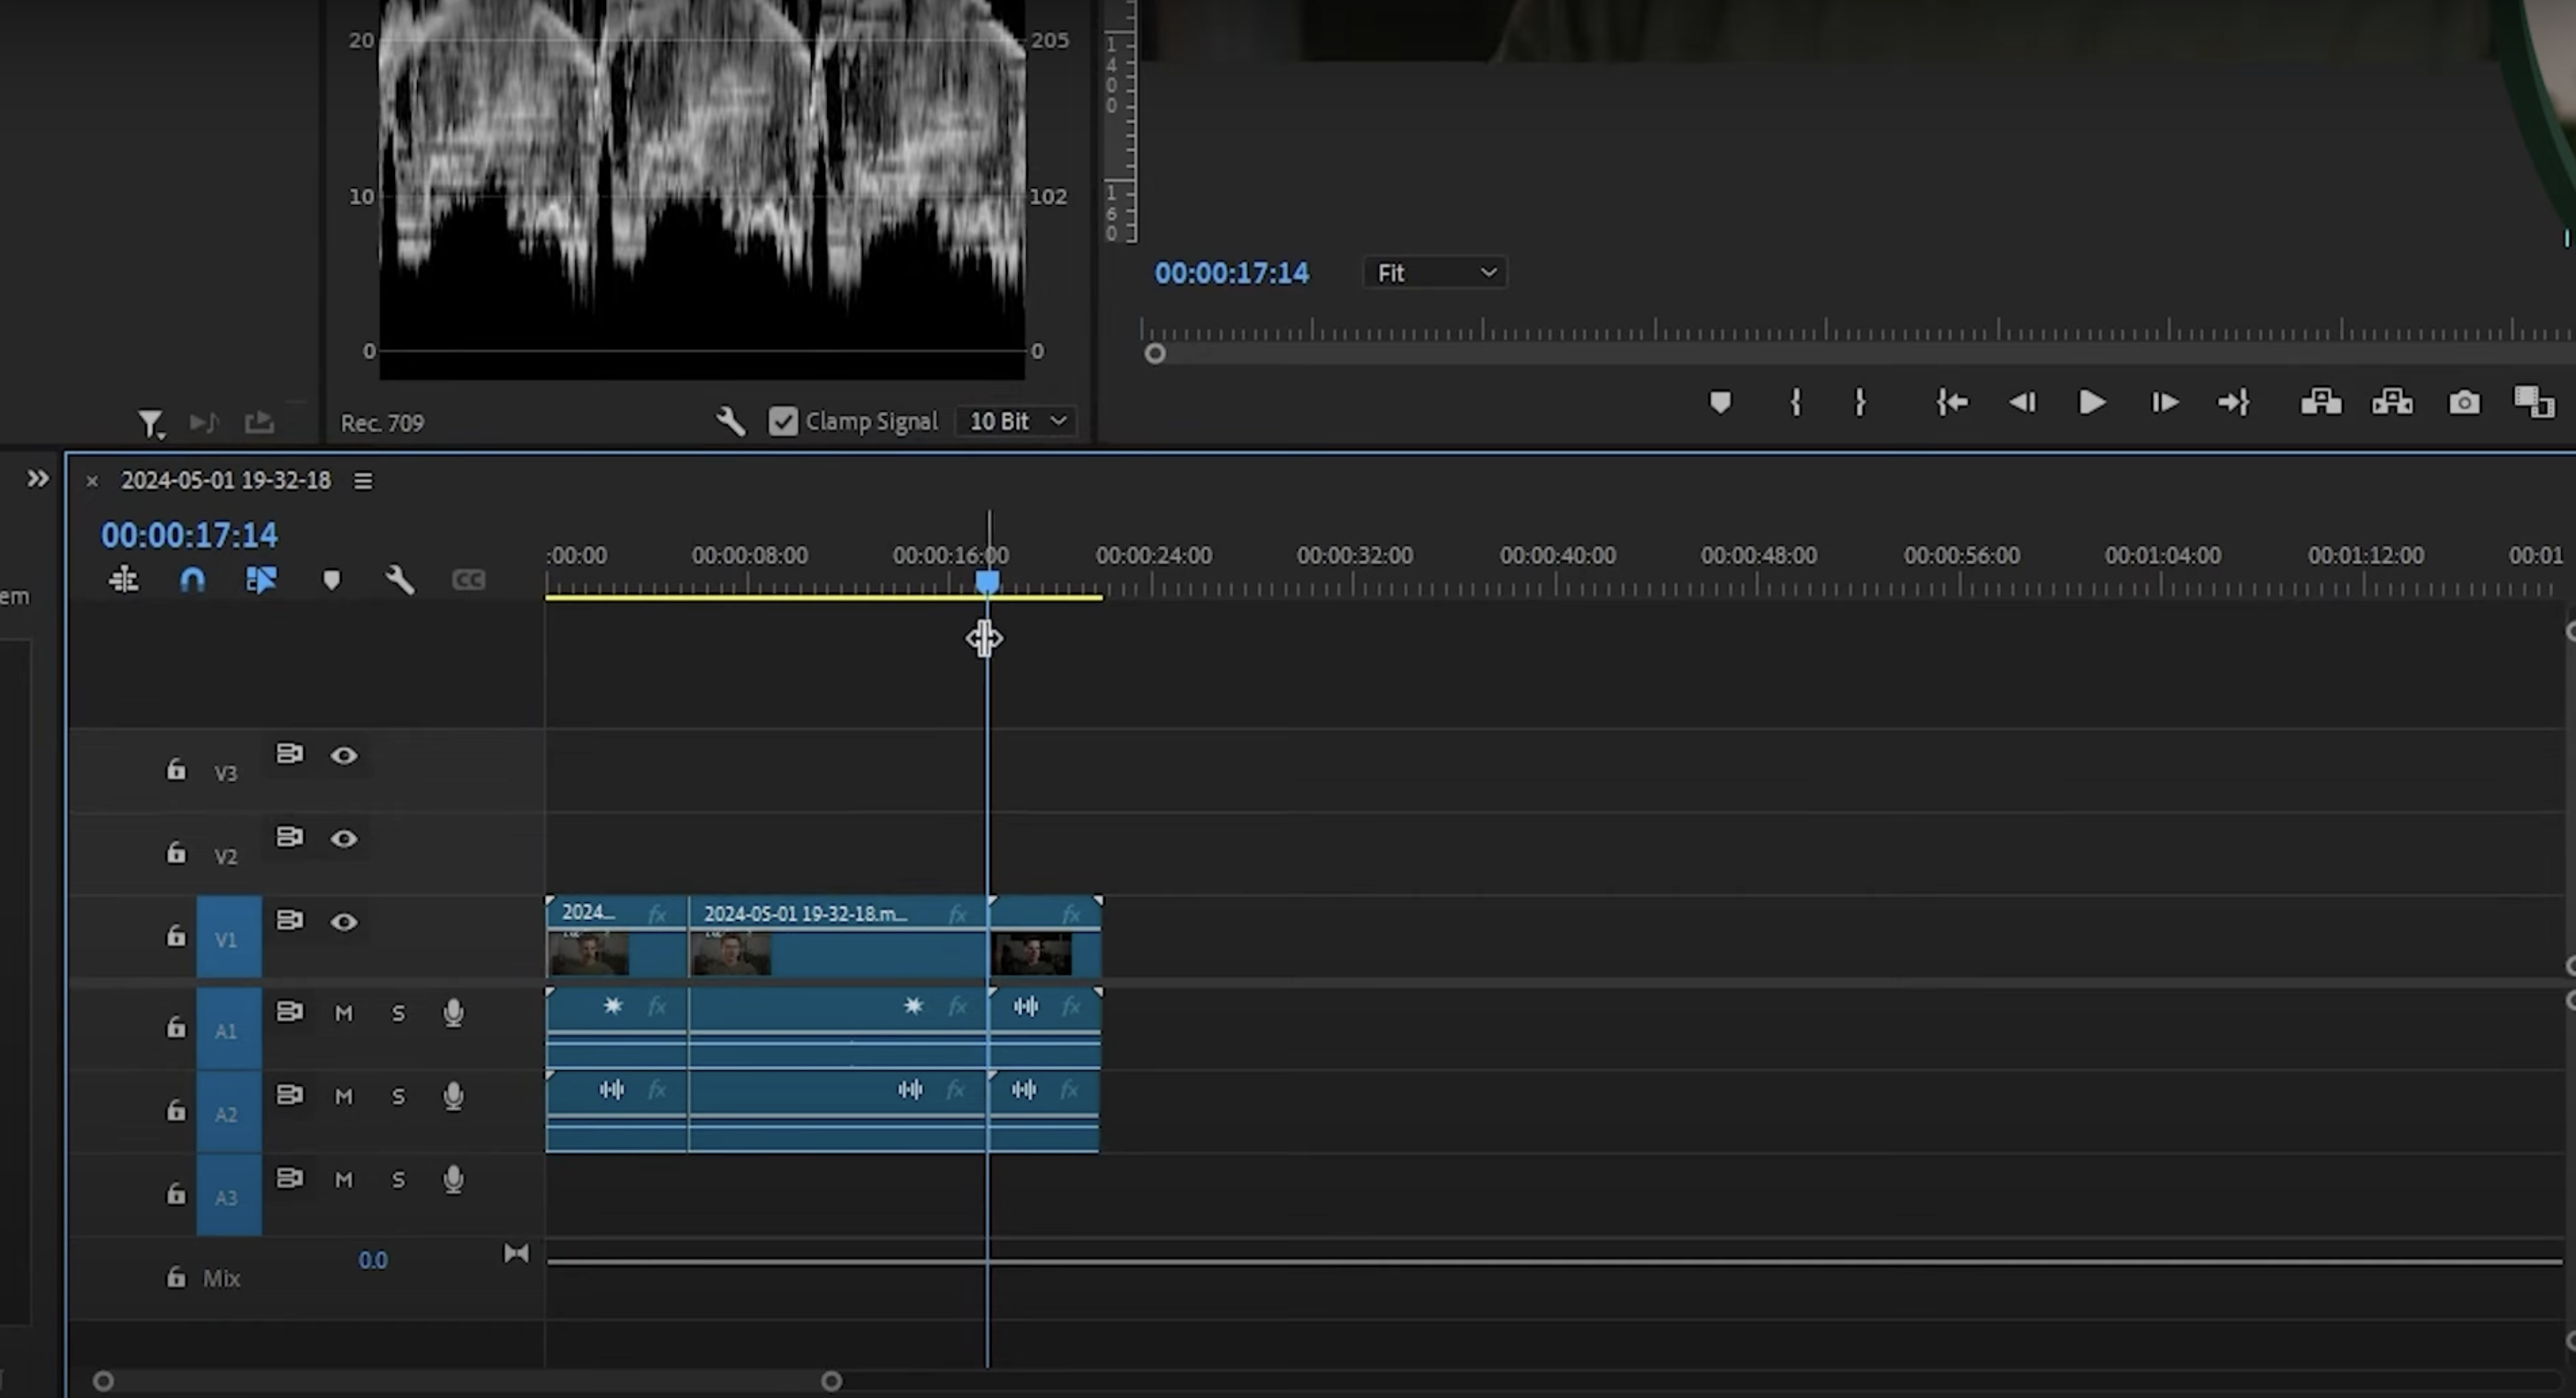Click the Lift icon in the Program Monitor

[x=2321, y=402]
